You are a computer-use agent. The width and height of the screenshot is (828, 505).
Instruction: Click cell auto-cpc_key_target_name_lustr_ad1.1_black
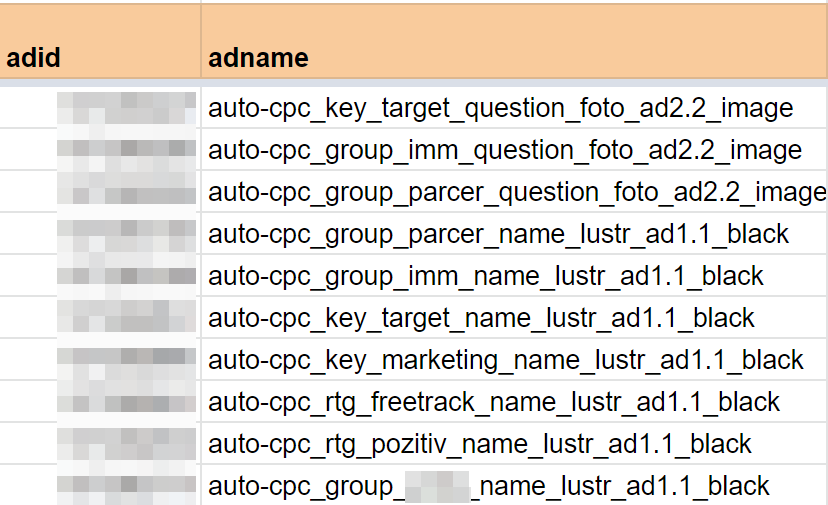[481, 318]
